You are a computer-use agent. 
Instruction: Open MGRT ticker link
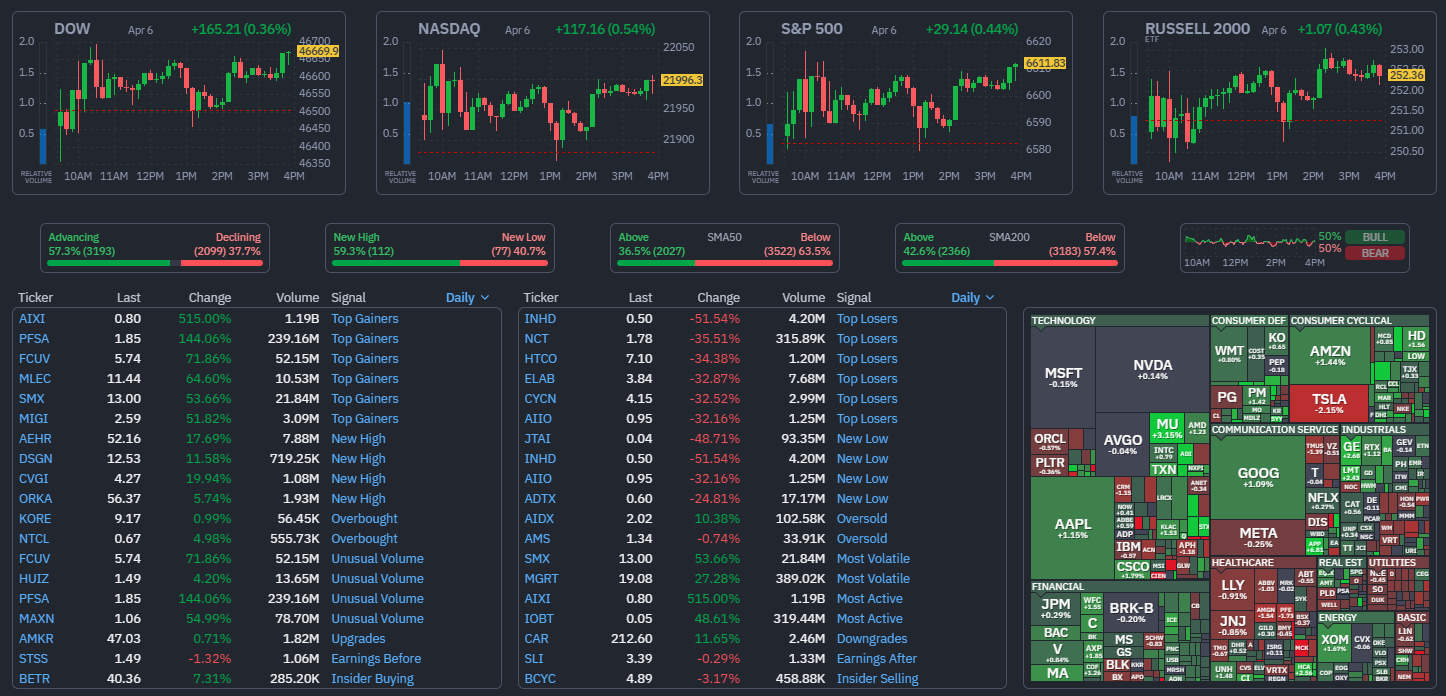click(541, 578)
